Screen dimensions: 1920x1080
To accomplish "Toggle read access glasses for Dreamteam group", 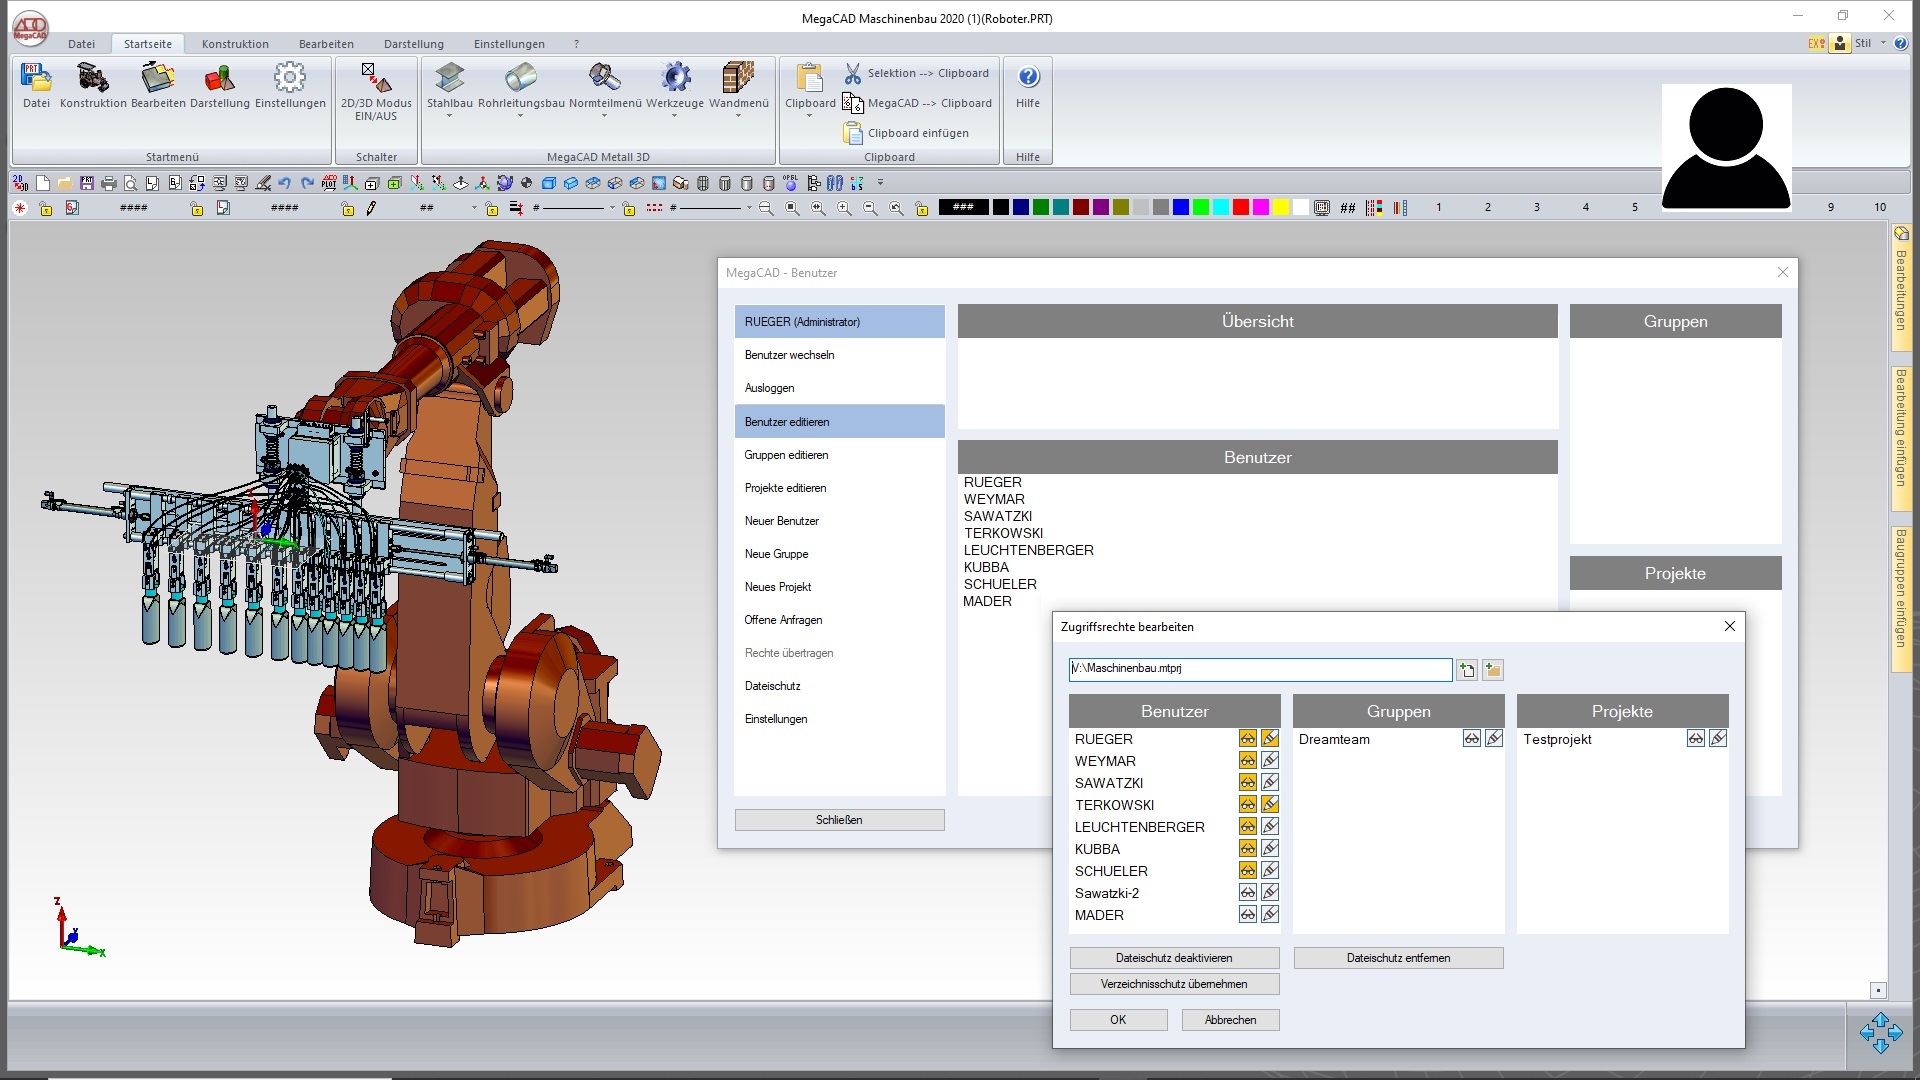I will pos(1471,739).
